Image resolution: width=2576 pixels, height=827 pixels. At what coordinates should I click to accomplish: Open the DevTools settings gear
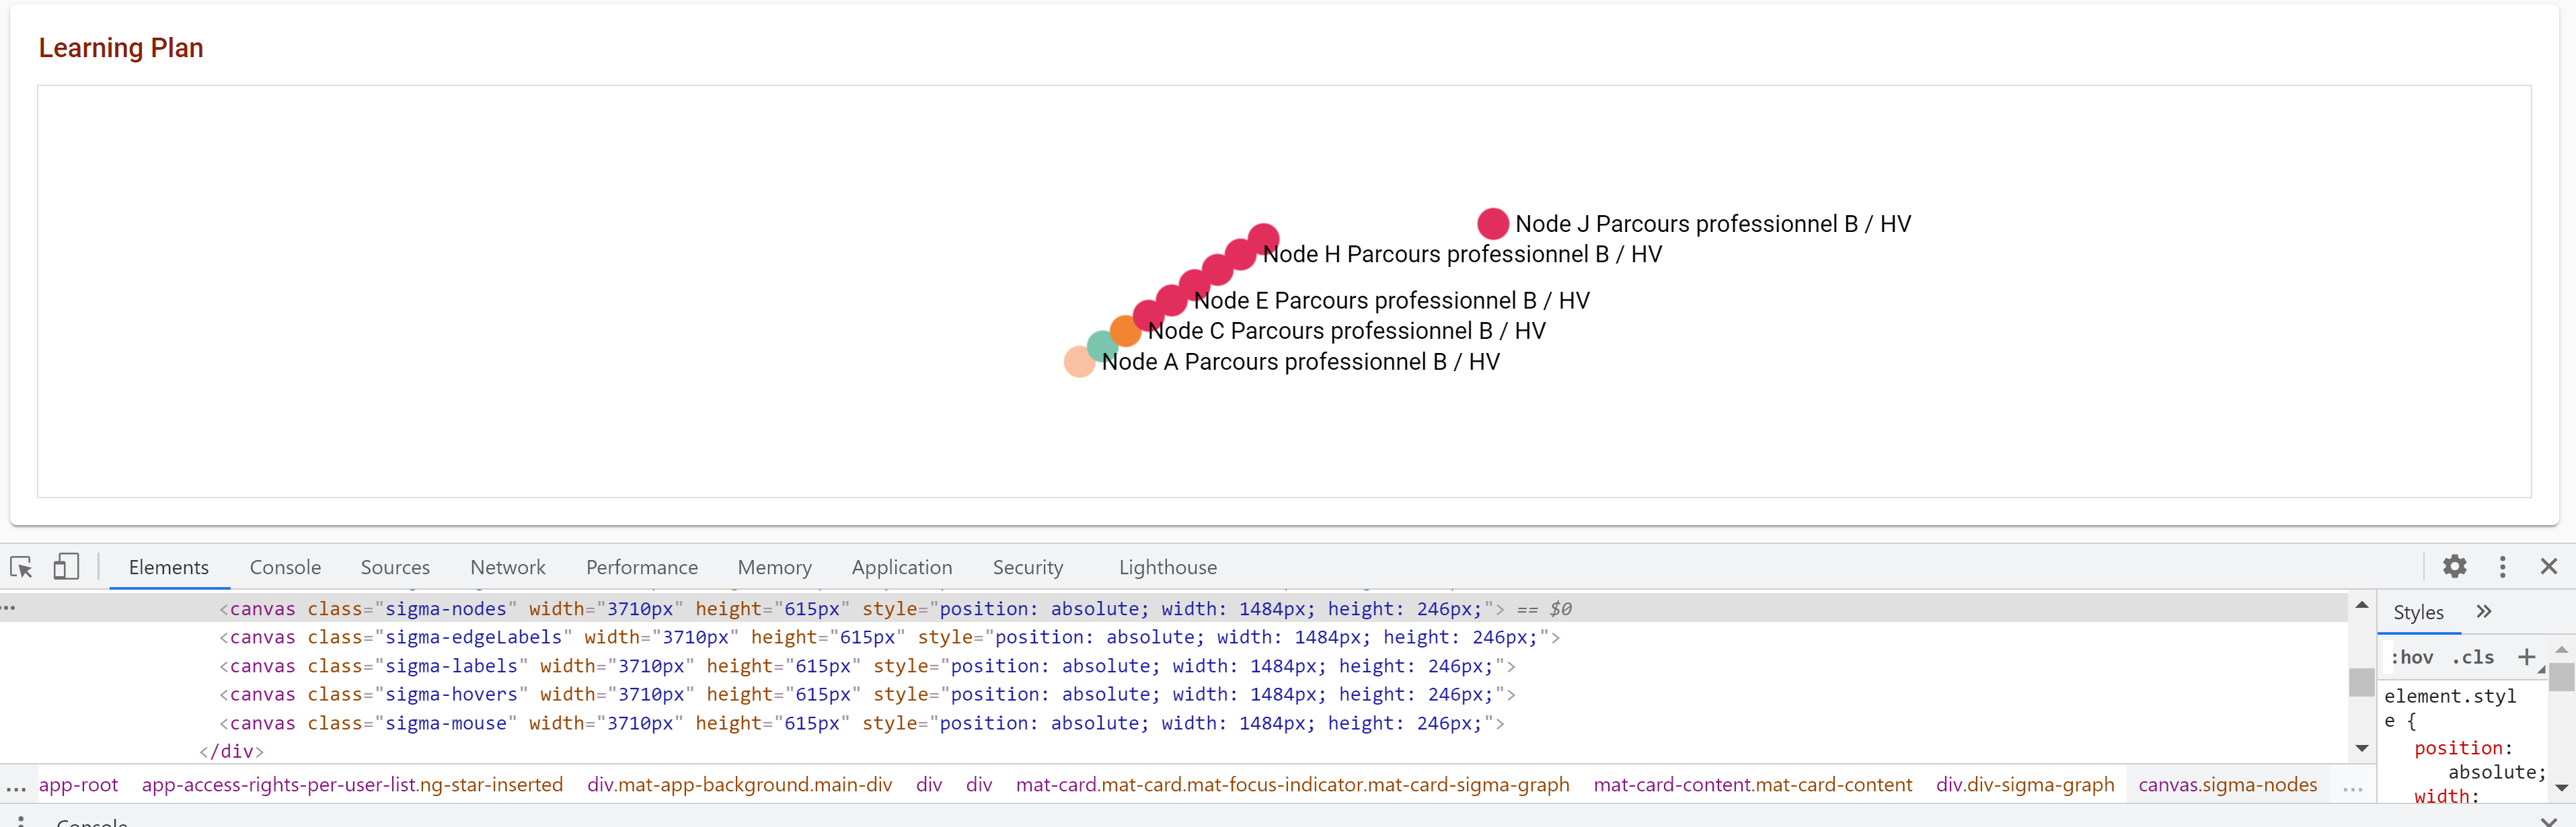point(2454,567)
